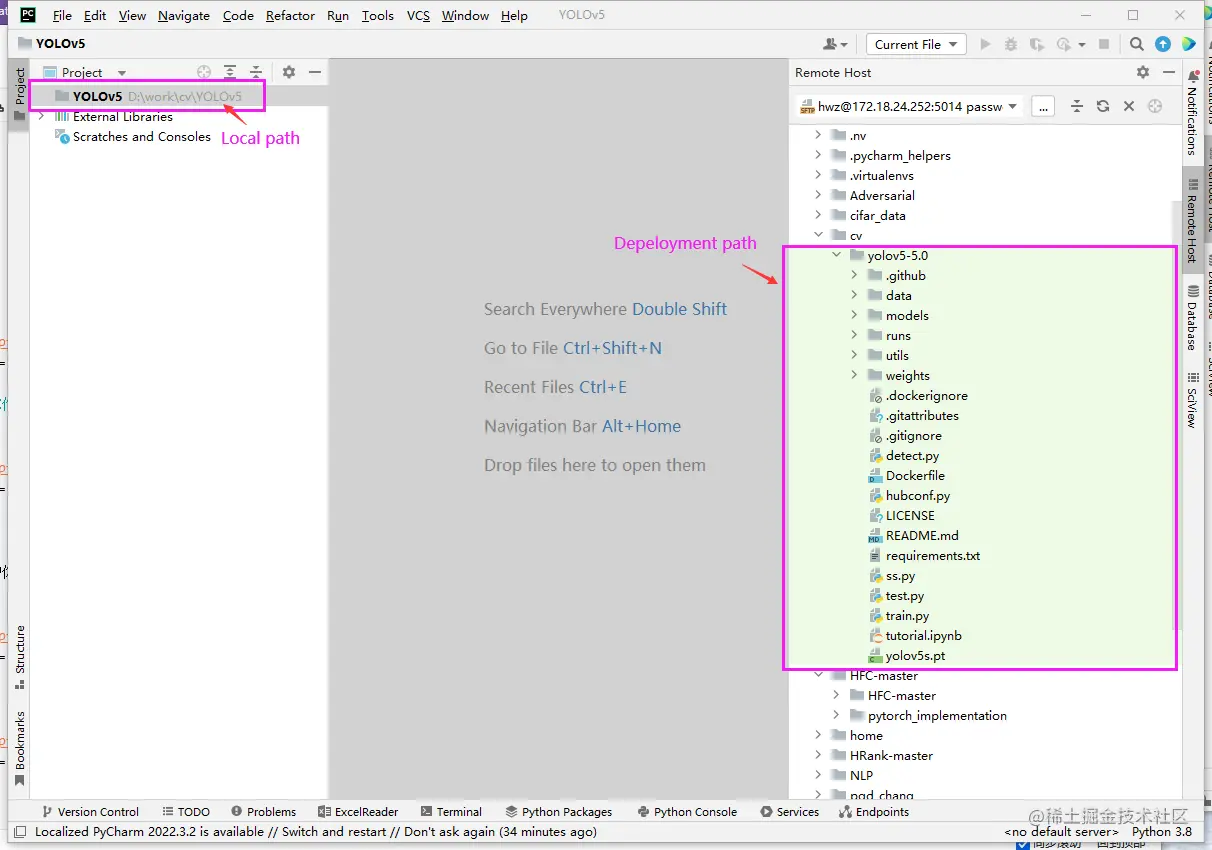
Task: Open the Tools menu
Action: (378, 16)
